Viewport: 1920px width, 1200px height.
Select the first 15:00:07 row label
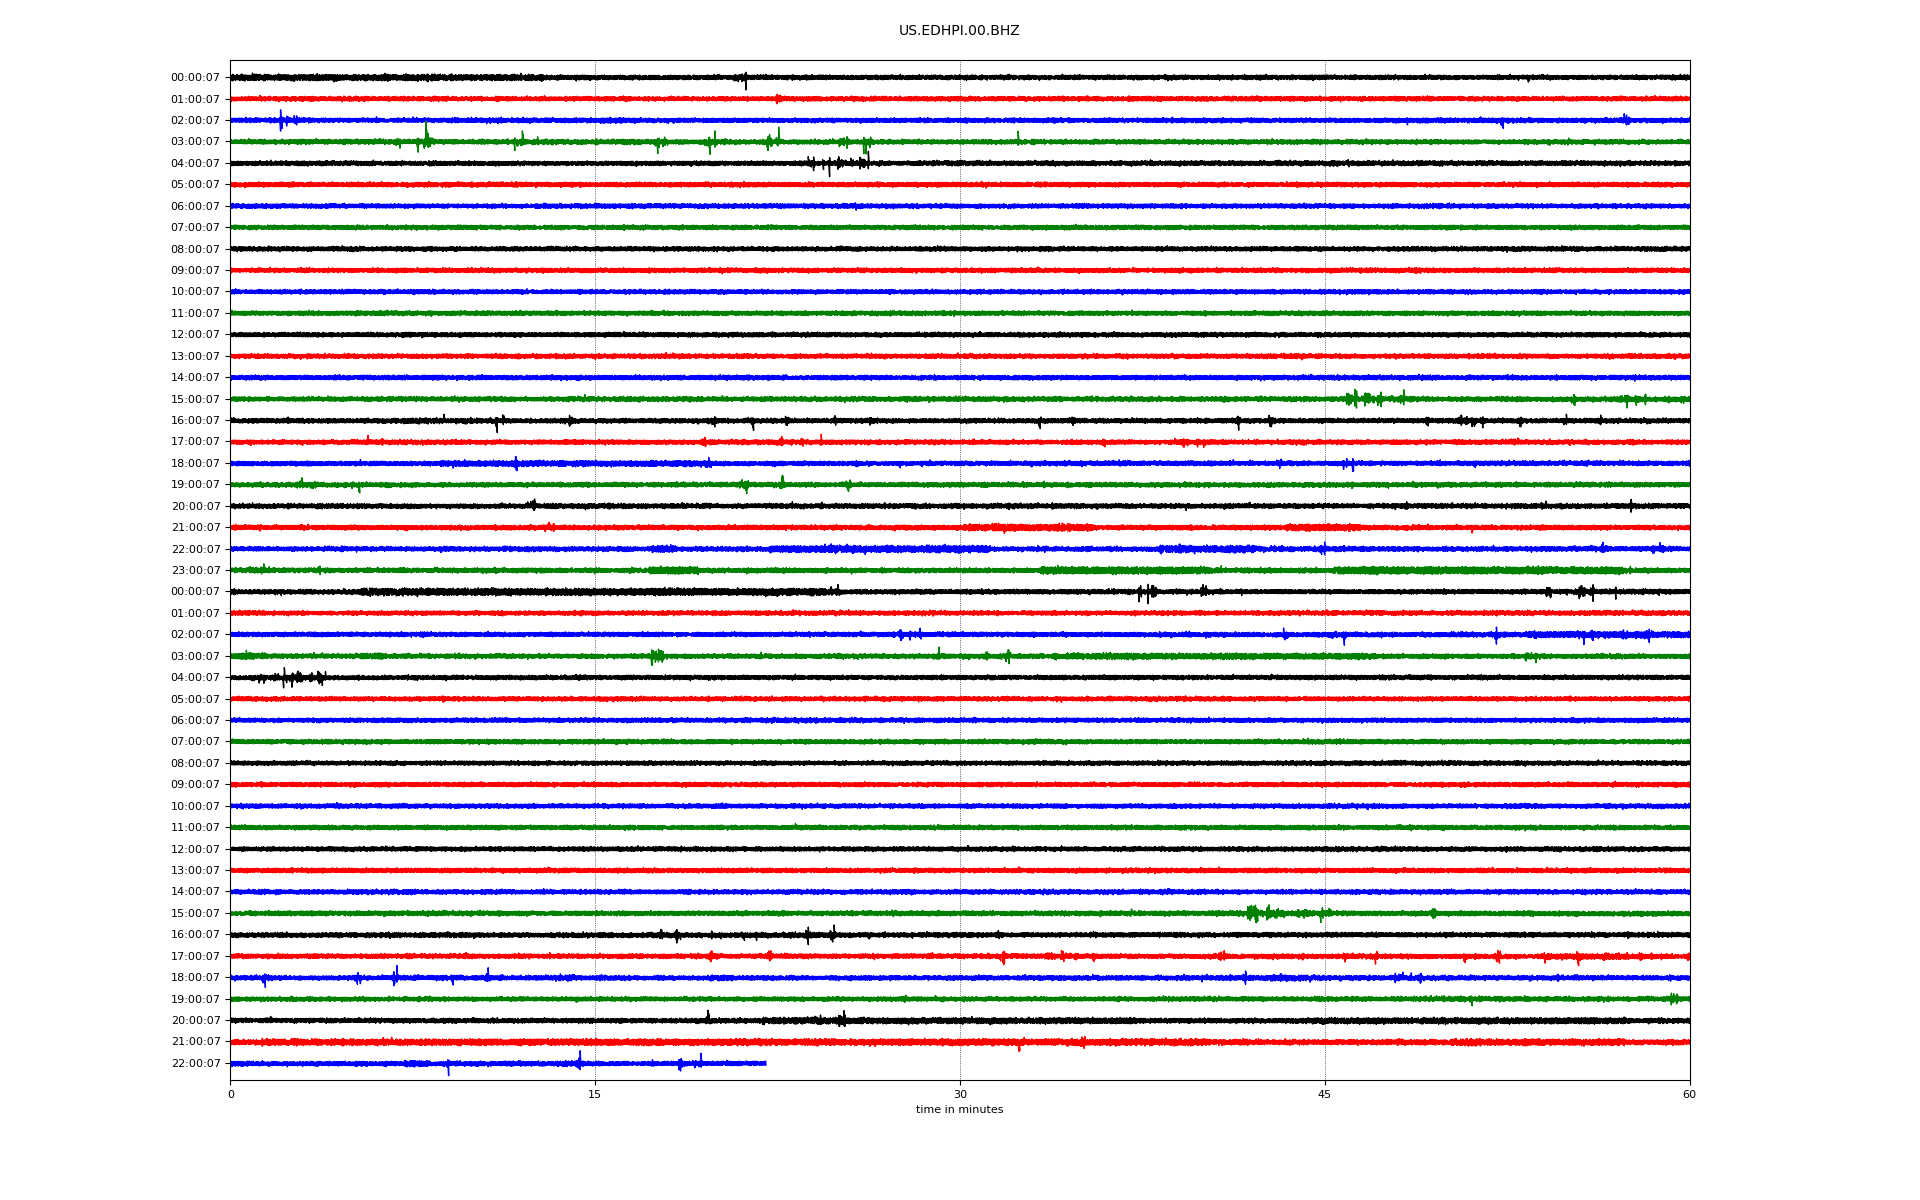[195, 400]
